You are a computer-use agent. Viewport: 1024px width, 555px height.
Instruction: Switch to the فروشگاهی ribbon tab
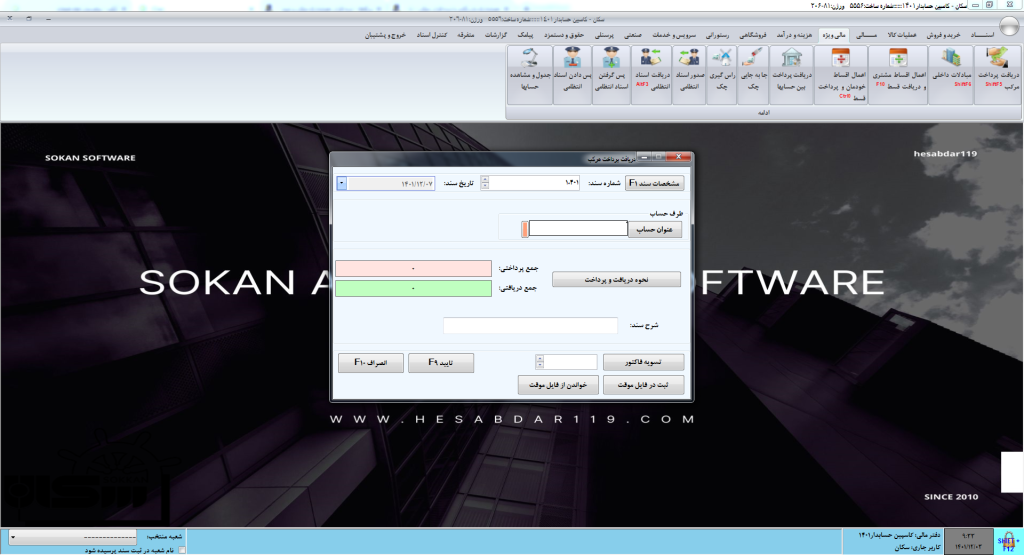pyautogui.click(x=753, y=35)
